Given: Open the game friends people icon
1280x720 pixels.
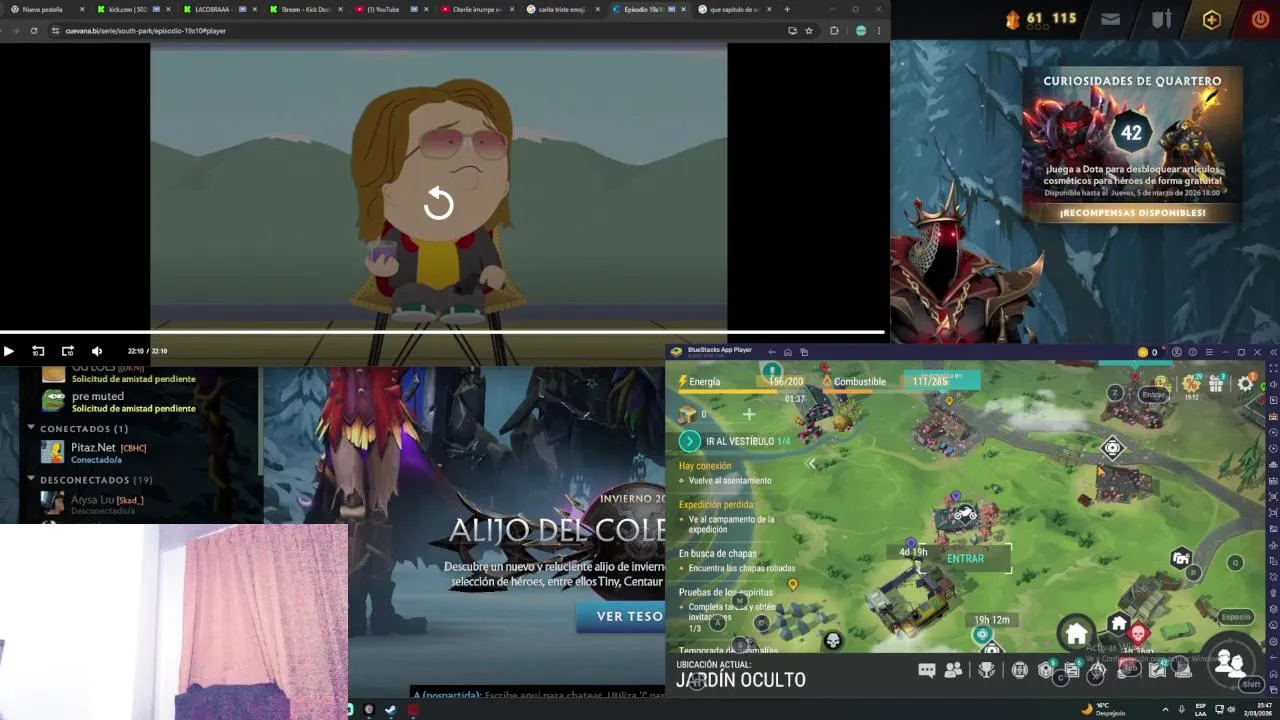Looking at the screenshot, I should 953,671.
